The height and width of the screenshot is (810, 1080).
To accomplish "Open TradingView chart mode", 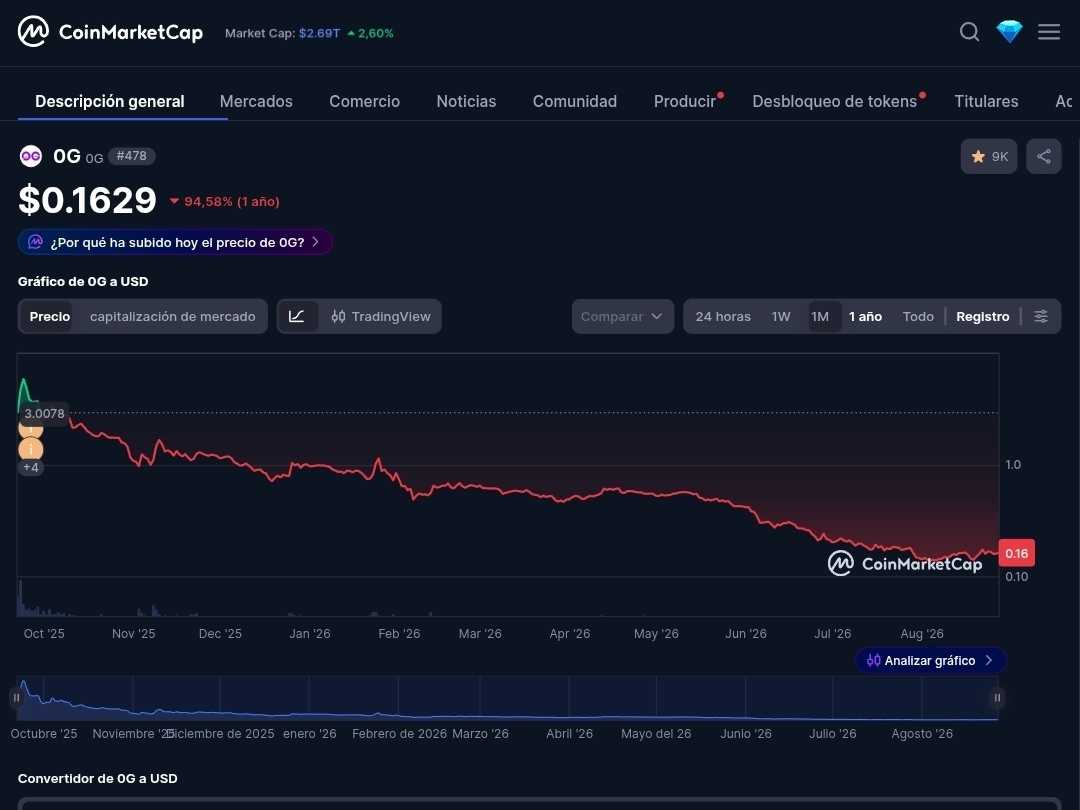I will (380, 316).
